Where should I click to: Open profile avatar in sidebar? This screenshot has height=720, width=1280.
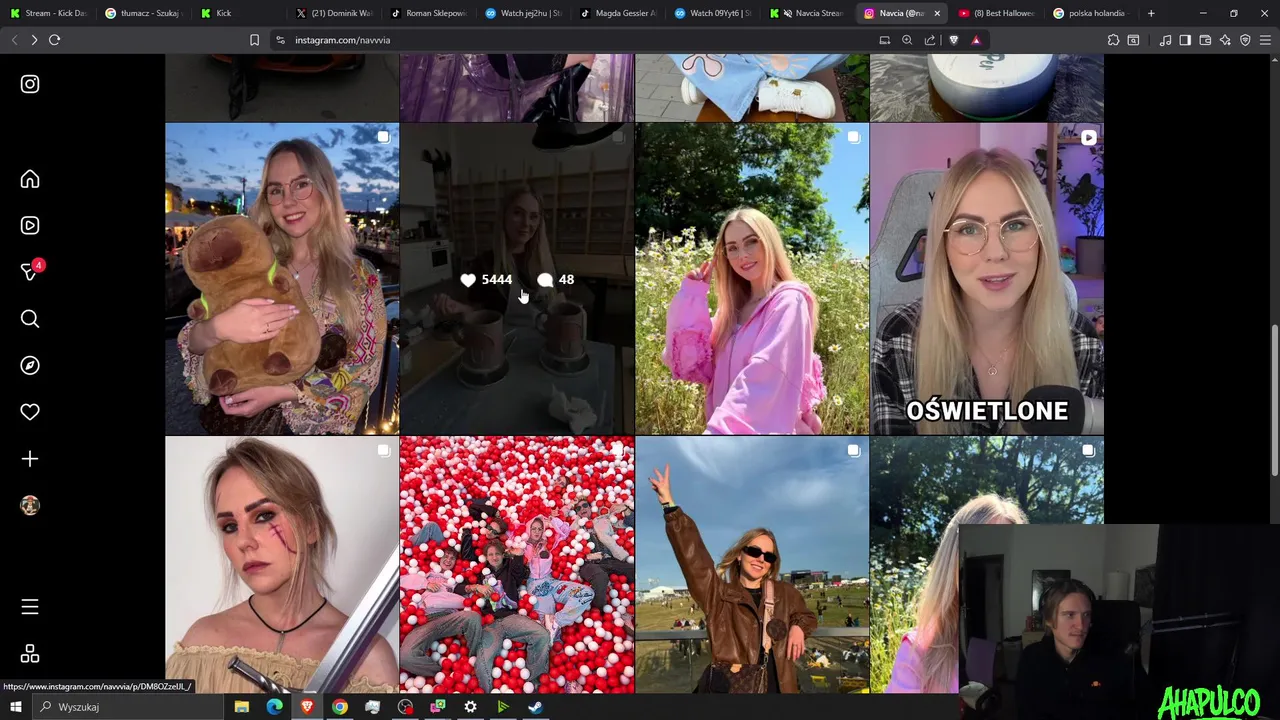[30, 505]
